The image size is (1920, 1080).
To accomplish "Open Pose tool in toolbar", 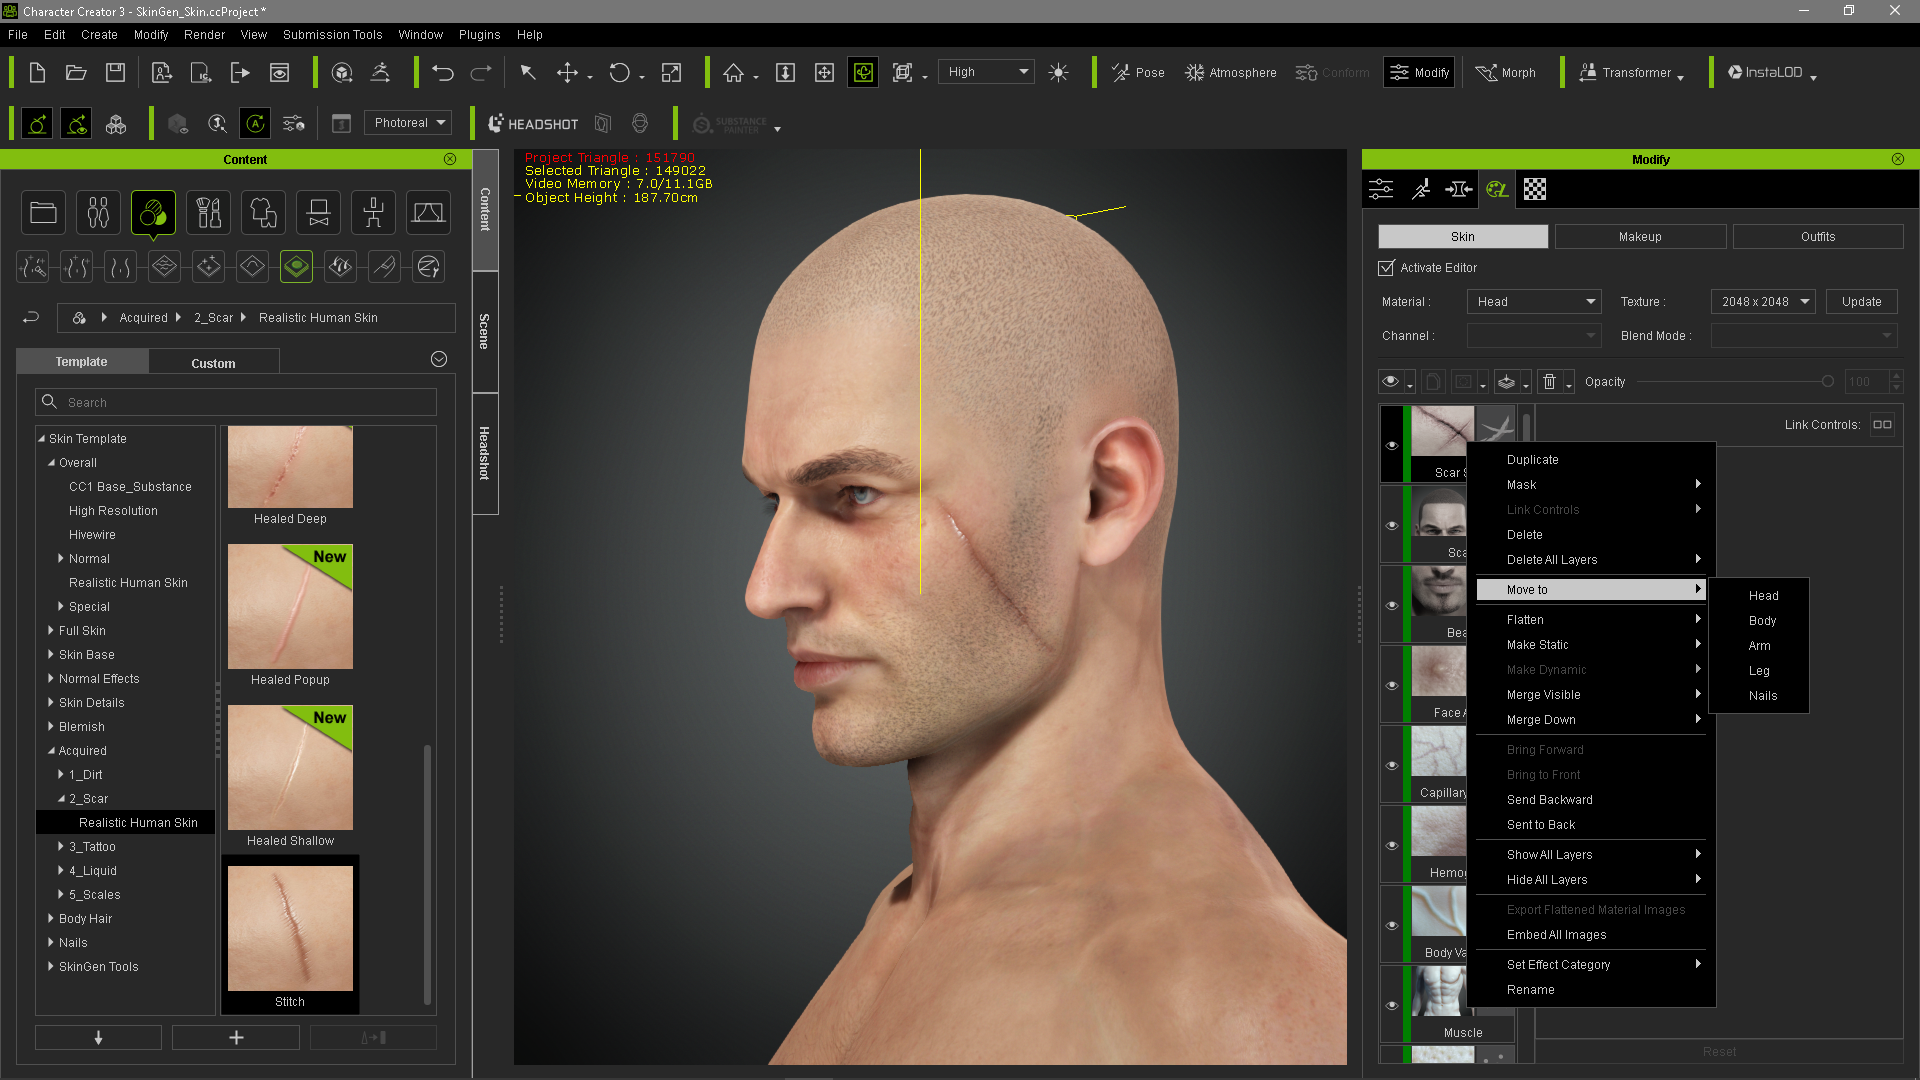I will [x=1138, y=72].
